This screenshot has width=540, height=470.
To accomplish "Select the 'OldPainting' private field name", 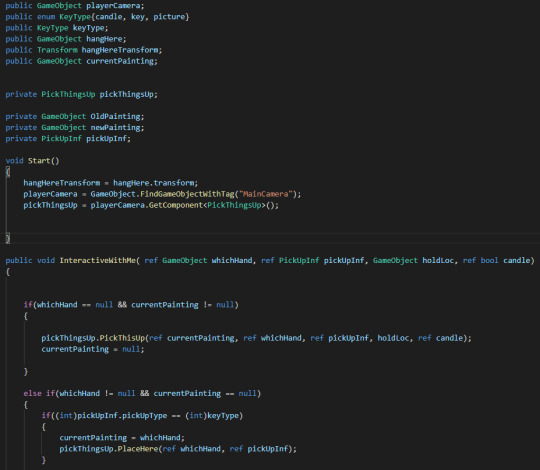I will (115, 116).
